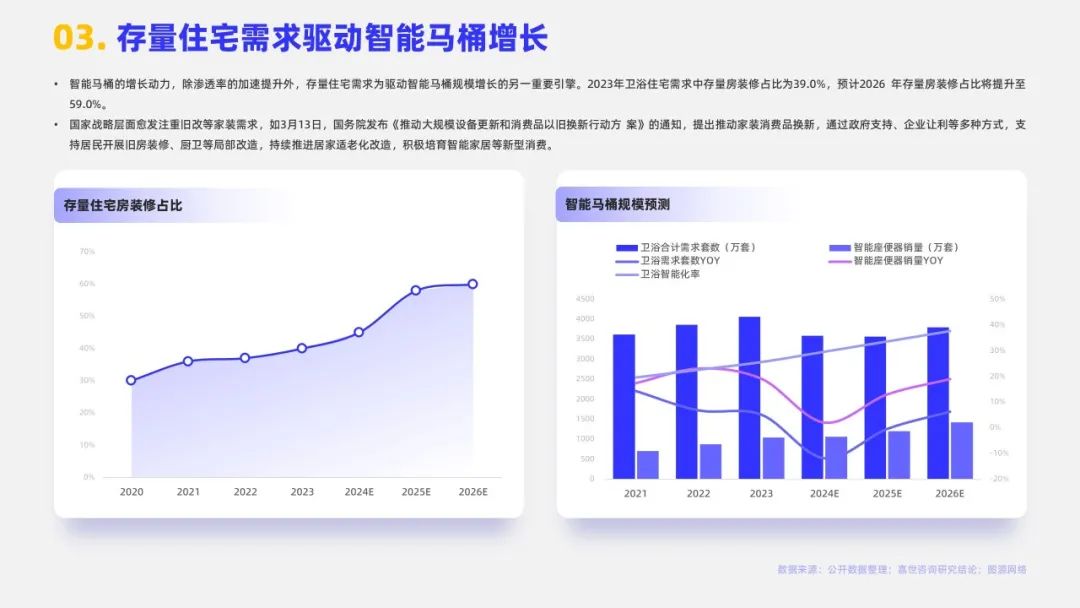Click the 2020 data point on line chart
The height and width of the screenshot is (608, 1080).
point(131,380)
